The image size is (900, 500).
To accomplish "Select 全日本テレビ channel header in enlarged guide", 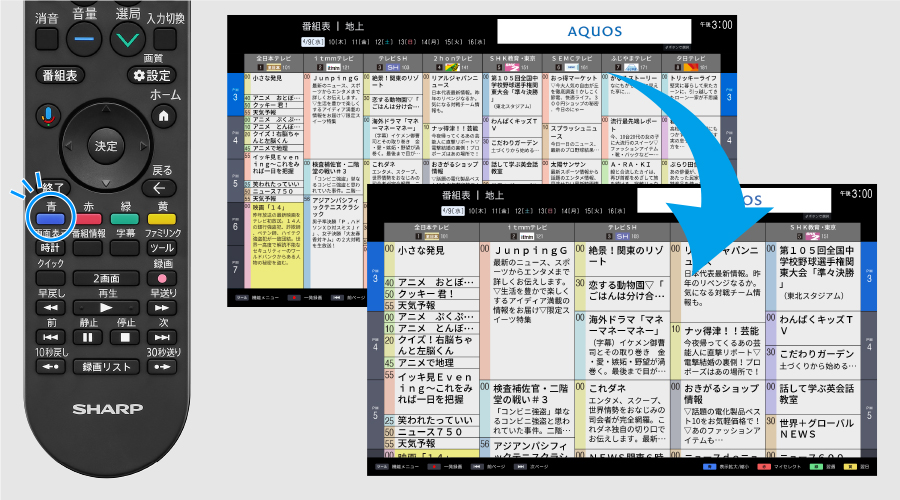I will (432, 232).
